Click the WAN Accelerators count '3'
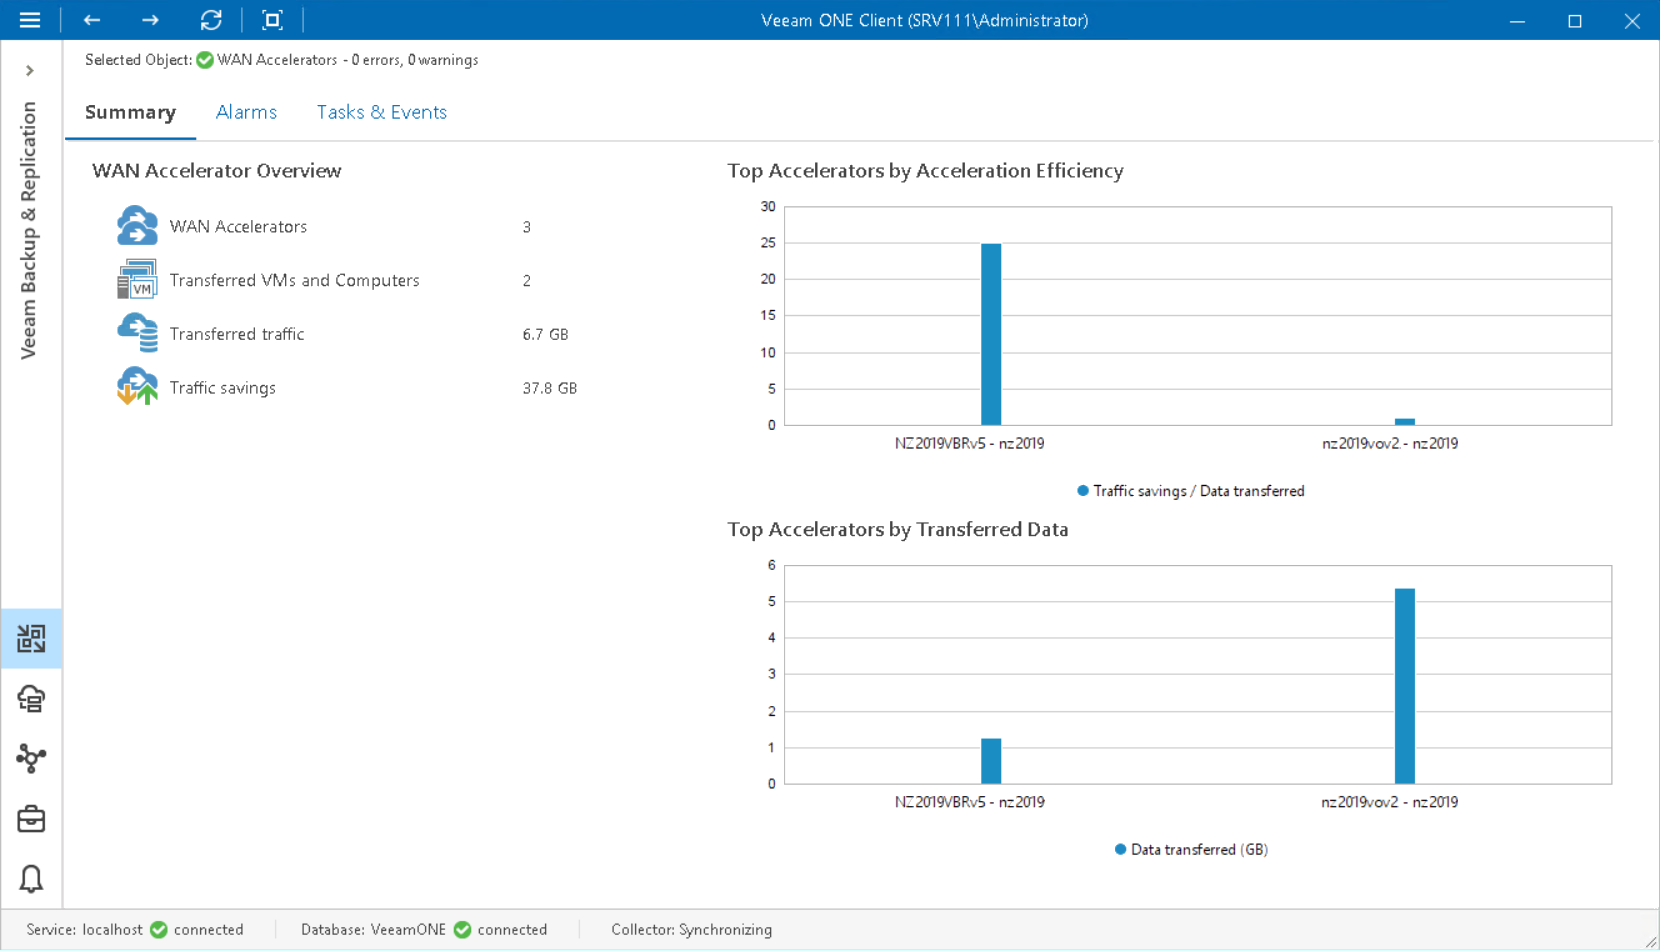The image size is (1660, 951). point(526,227)
